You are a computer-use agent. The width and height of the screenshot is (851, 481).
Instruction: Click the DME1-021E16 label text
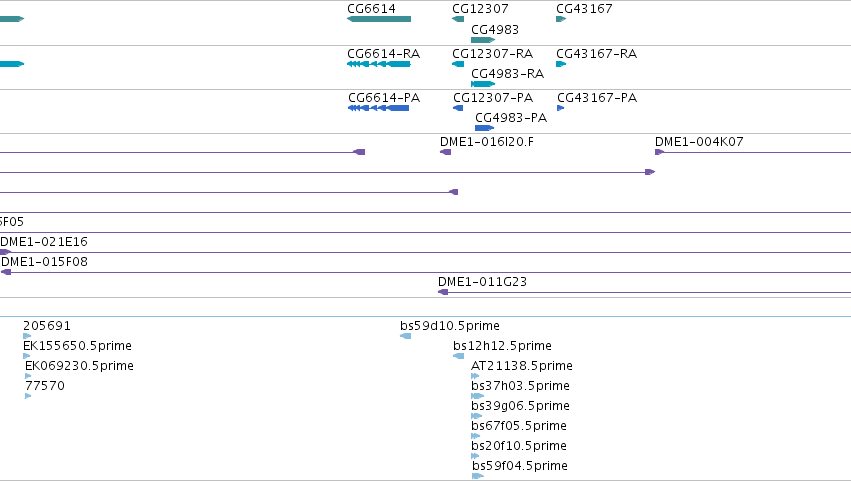[44, 242]
